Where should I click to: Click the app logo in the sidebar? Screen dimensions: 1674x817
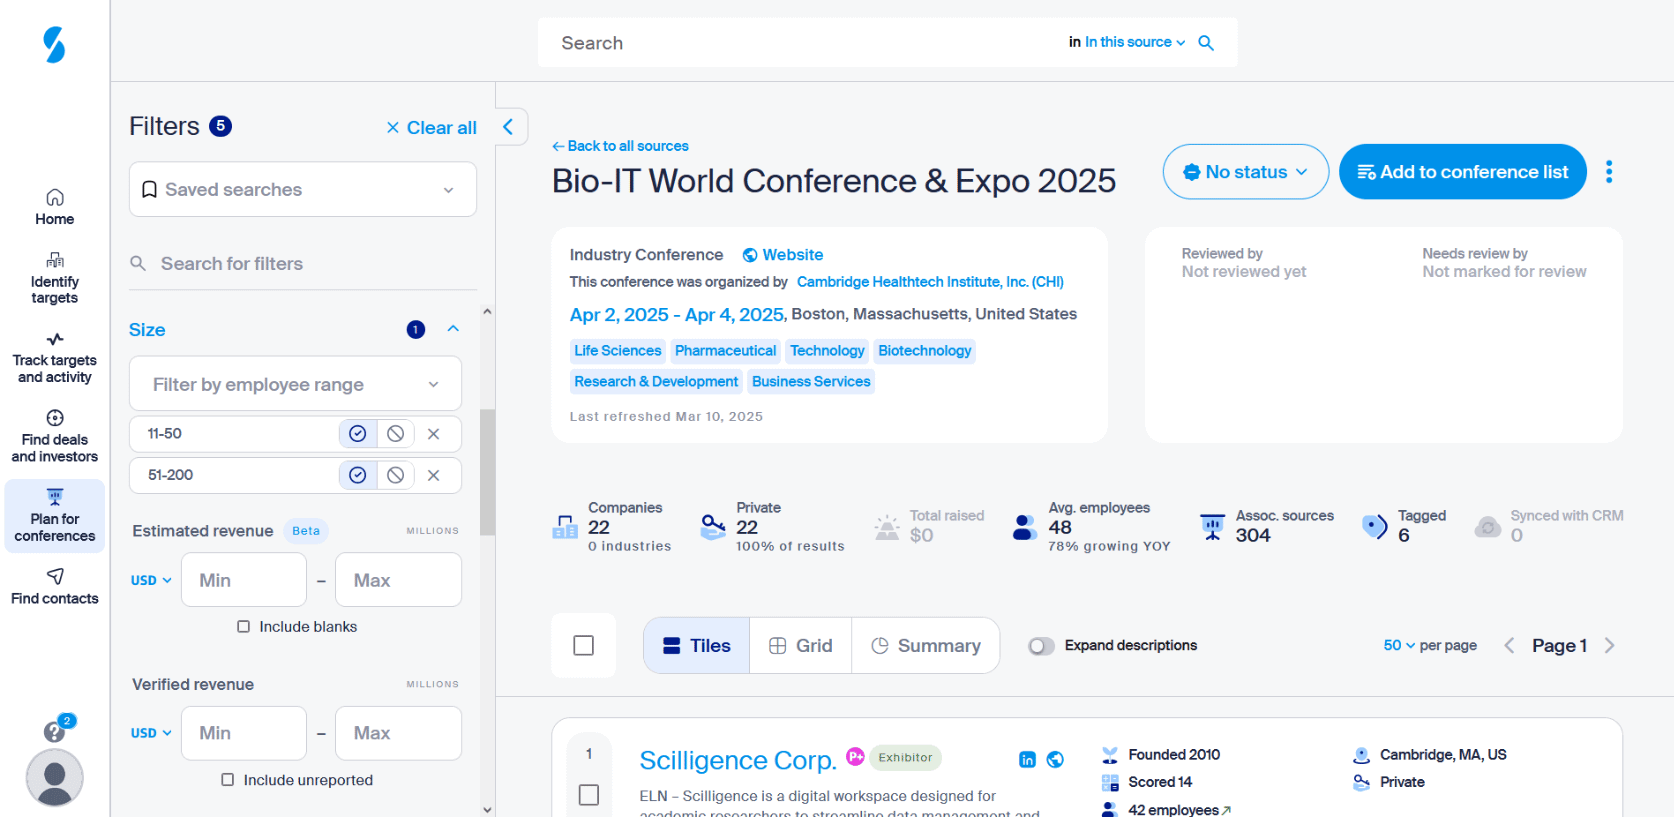(54, 44)
